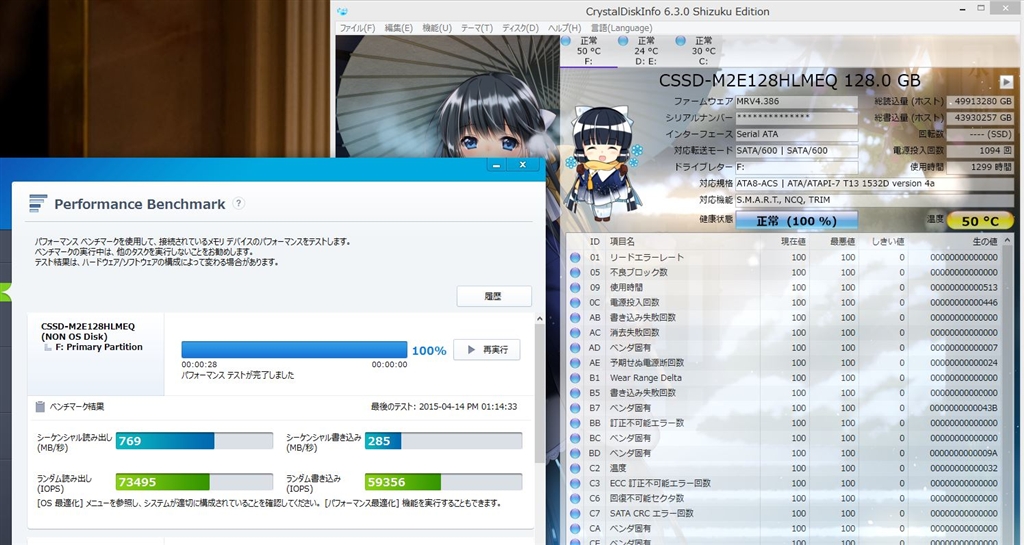Click the Shizuku character mascot image
This screenshot has height=545, width=1024.
[603, 163]
